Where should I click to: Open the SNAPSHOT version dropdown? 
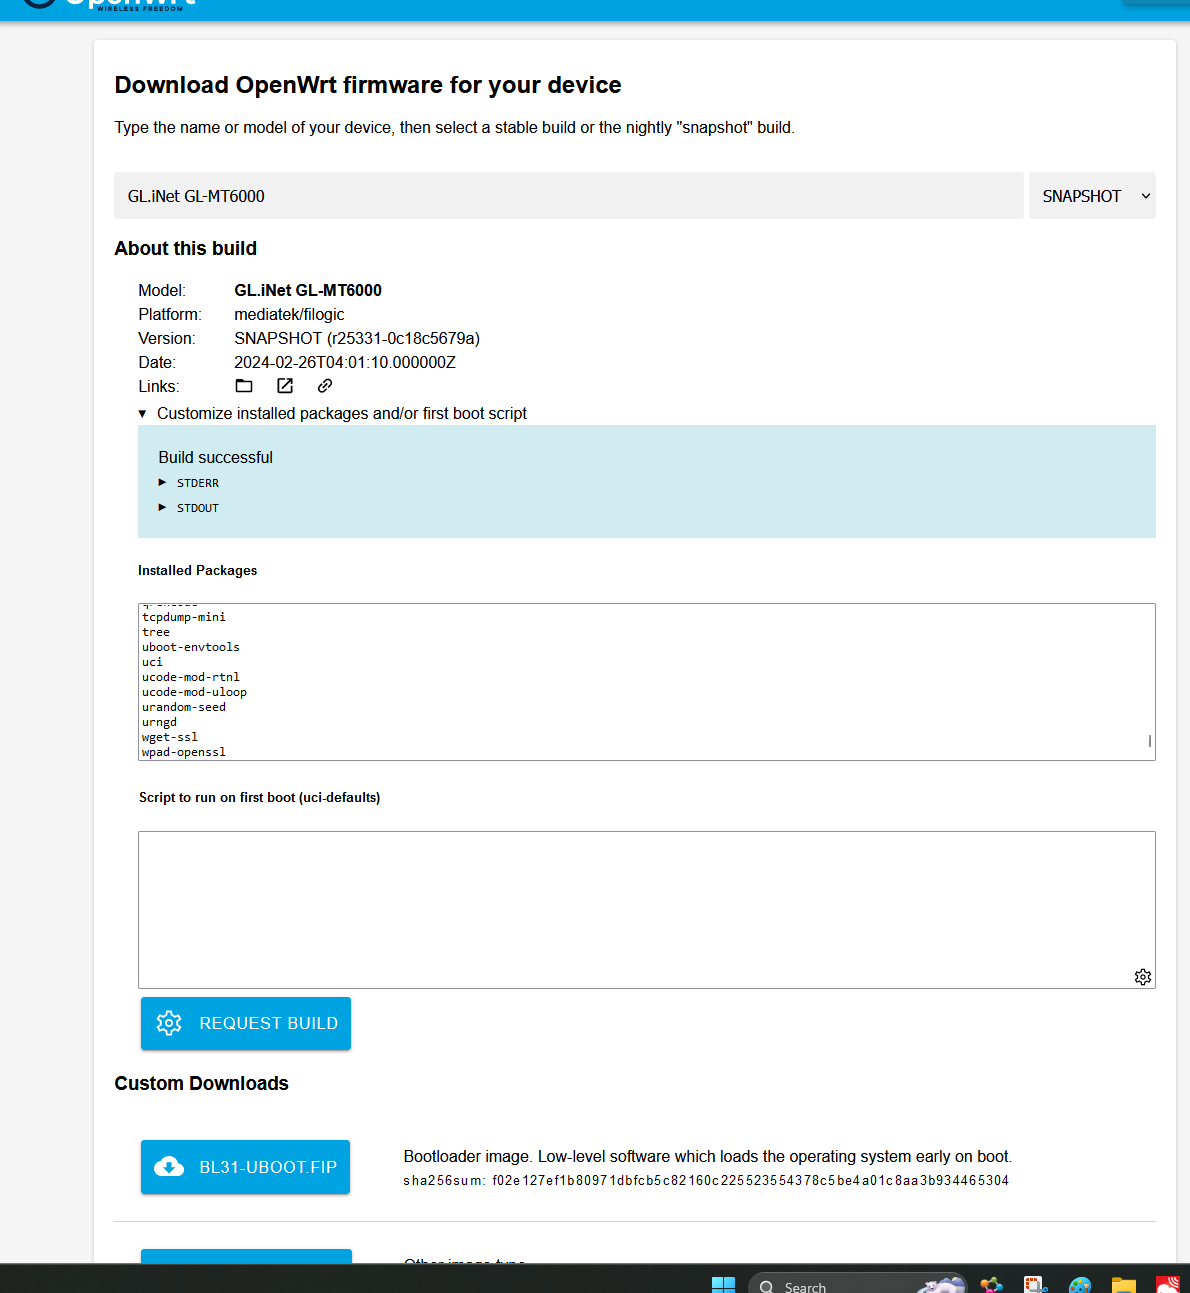pos(1092,196)
